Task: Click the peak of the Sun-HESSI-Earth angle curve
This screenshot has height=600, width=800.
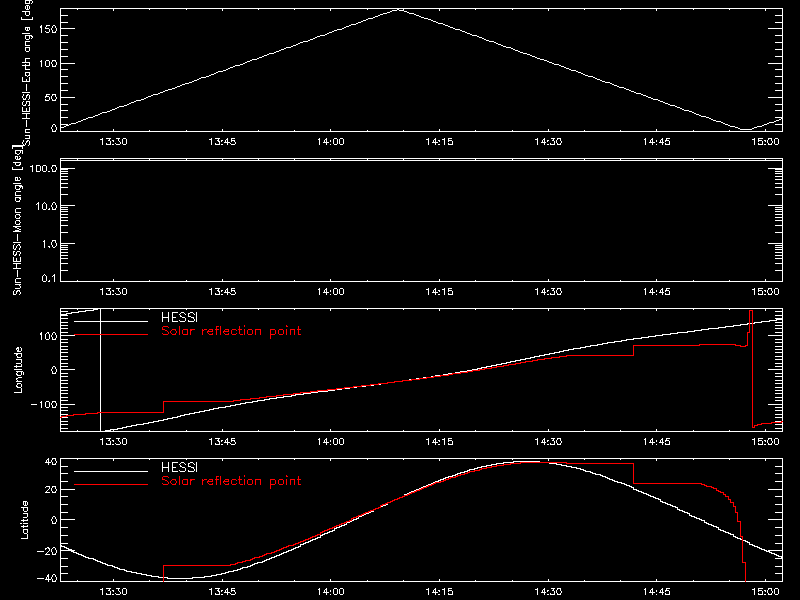Action: (x=399, y=9)
